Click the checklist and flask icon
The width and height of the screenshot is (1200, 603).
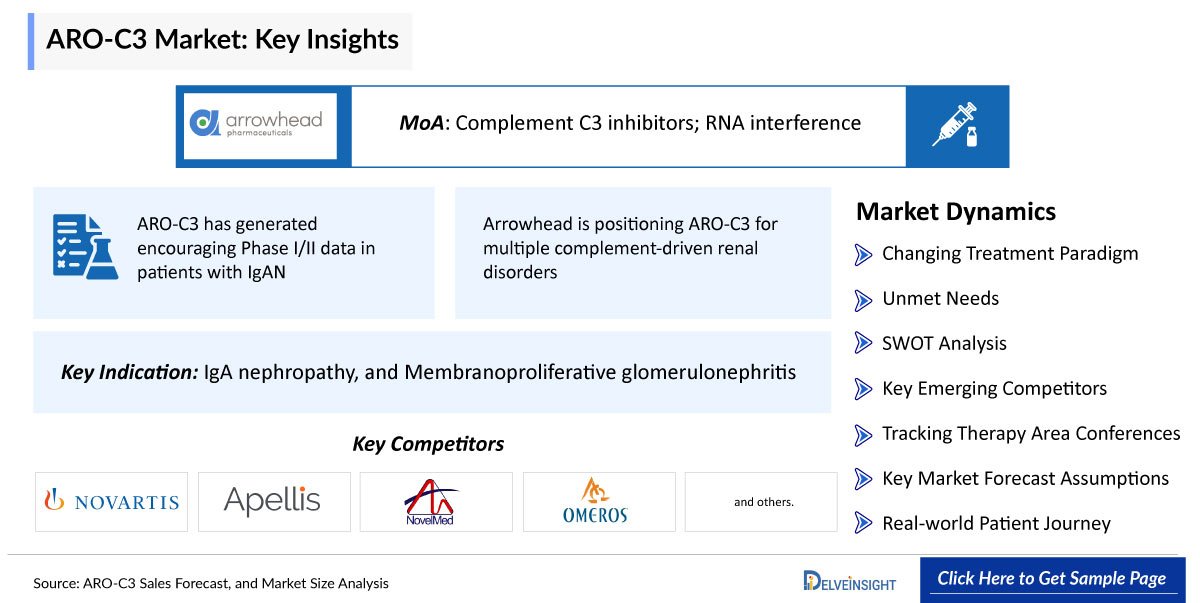click(85, 246)
